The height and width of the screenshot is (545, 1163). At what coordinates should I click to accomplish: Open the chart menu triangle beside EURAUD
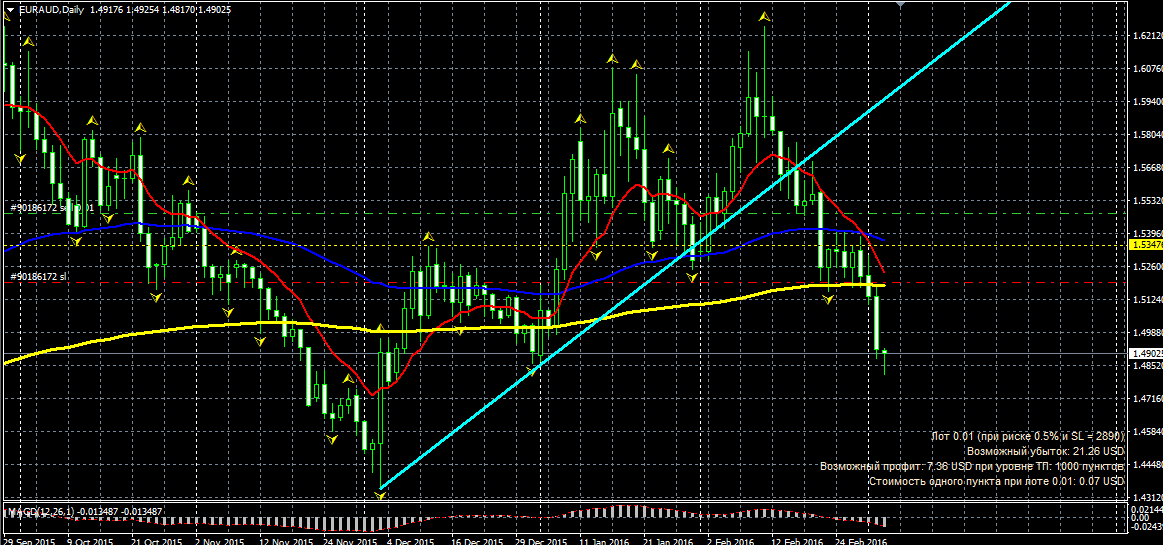tap(10, 9)
